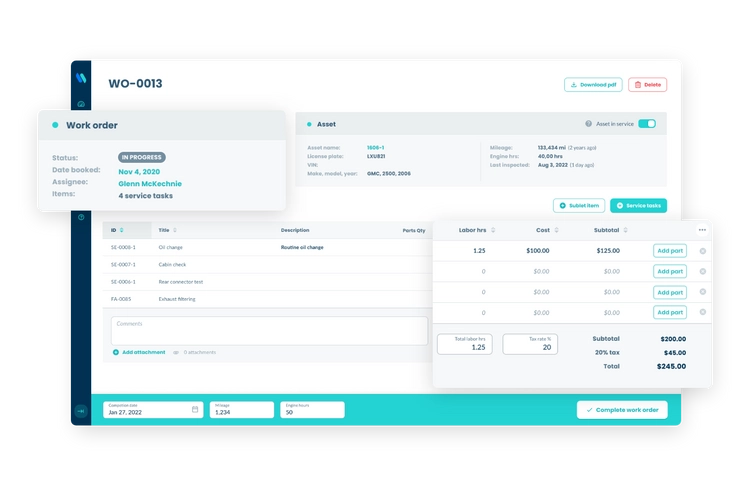Open calendar picker in Completion date field
This screenshot has width=750, height=486.
(195, 410)
